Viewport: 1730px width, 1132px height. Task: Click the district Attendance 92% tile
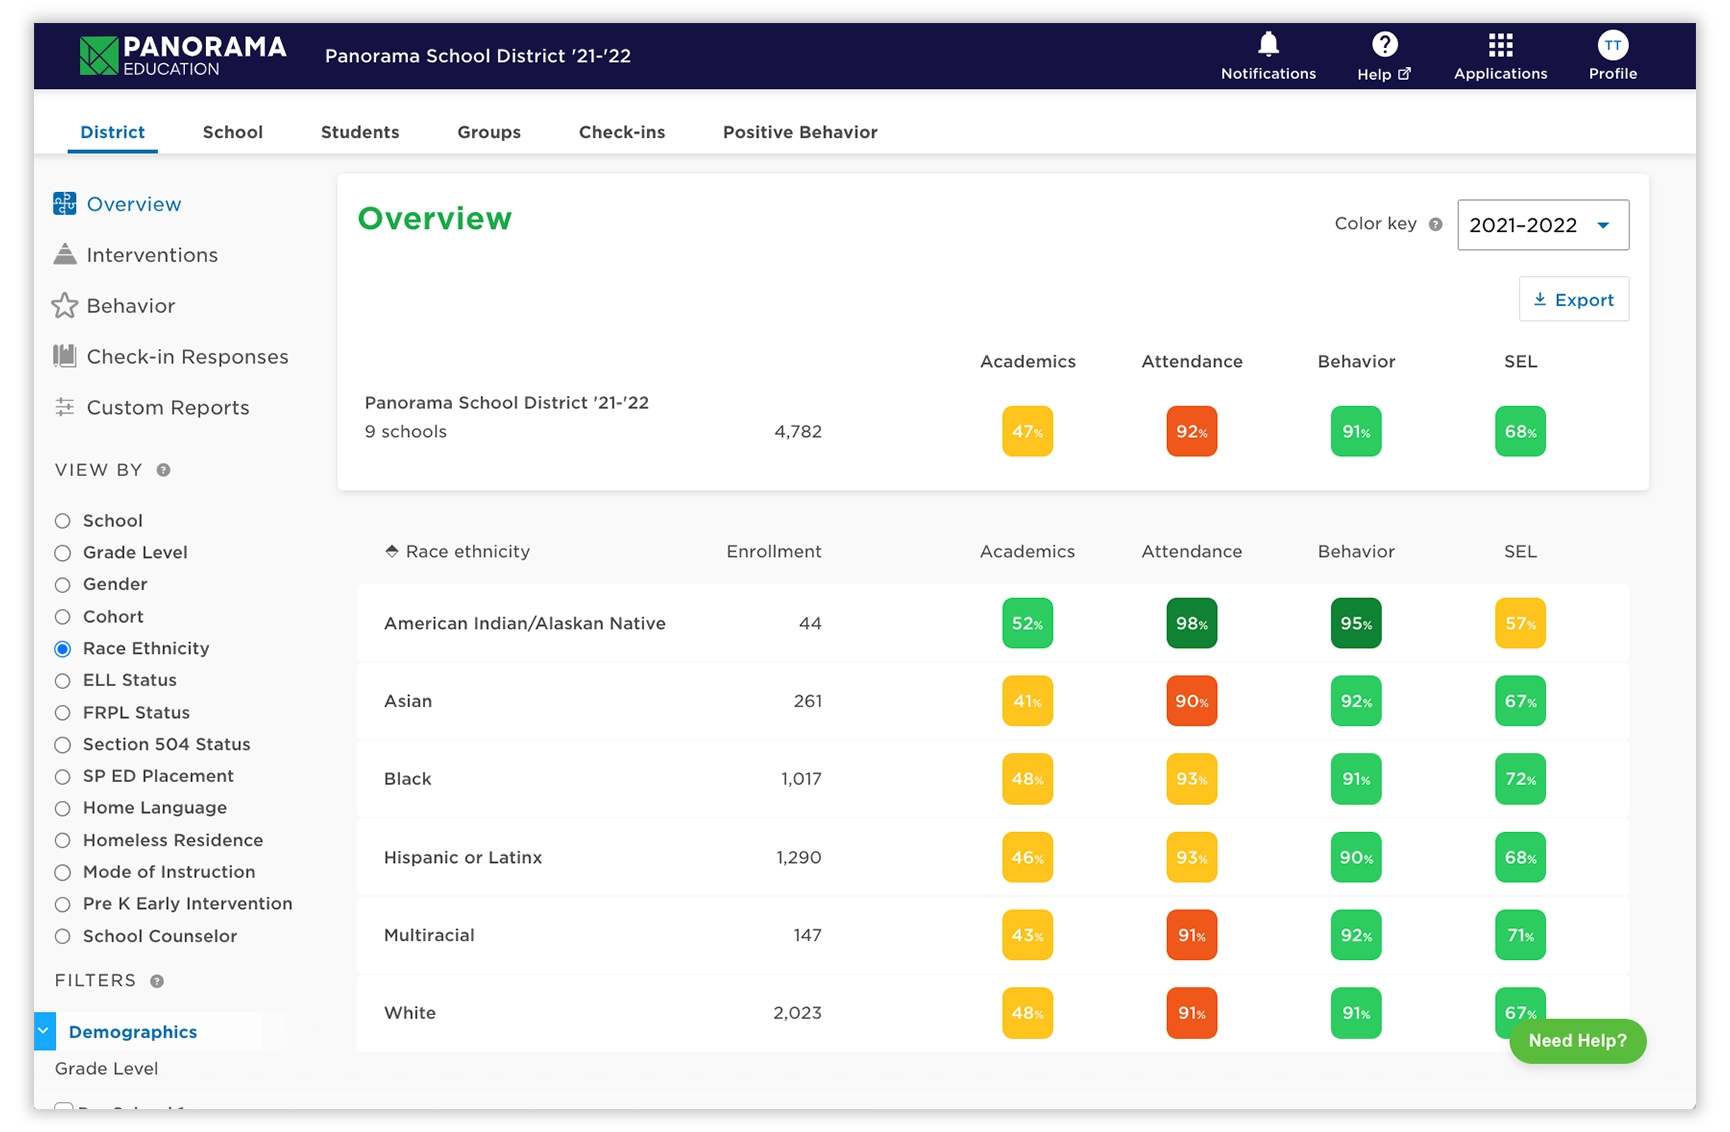point(1191,431)
